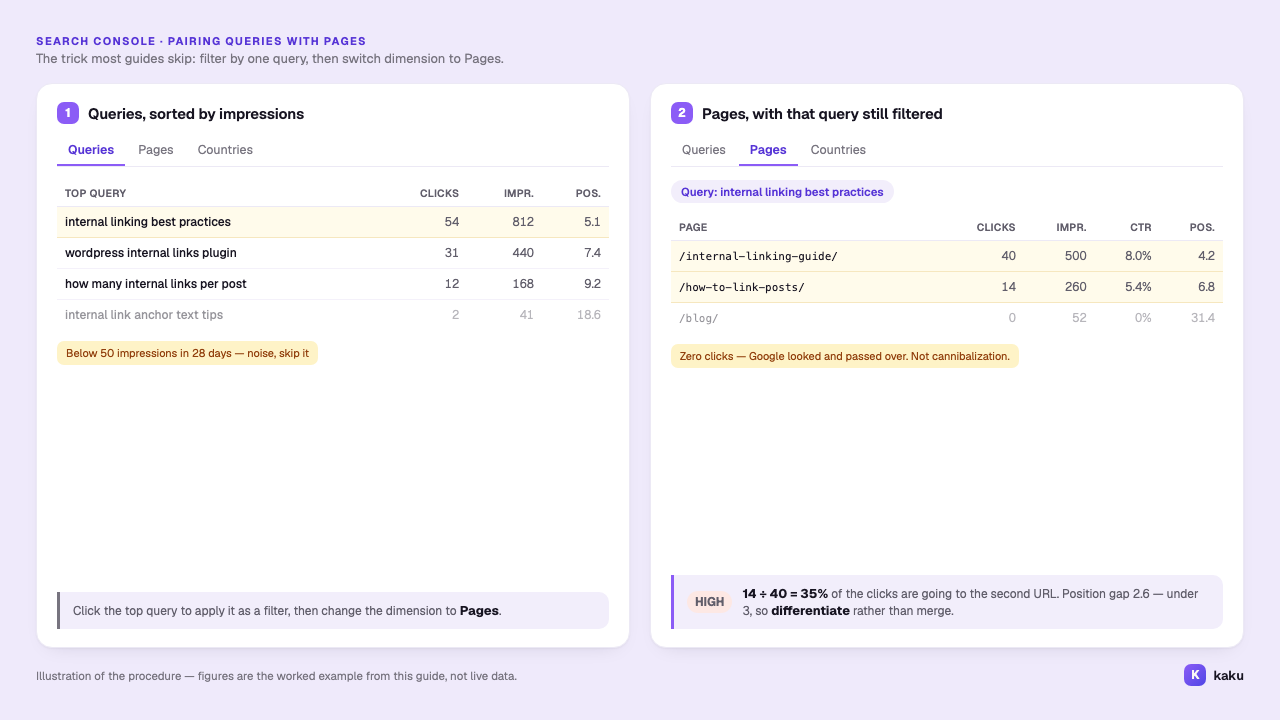This screenshot has width=1280, height=720.
Task: Select 'internal link anchor text tips' query
Action: tap(333, 315)
